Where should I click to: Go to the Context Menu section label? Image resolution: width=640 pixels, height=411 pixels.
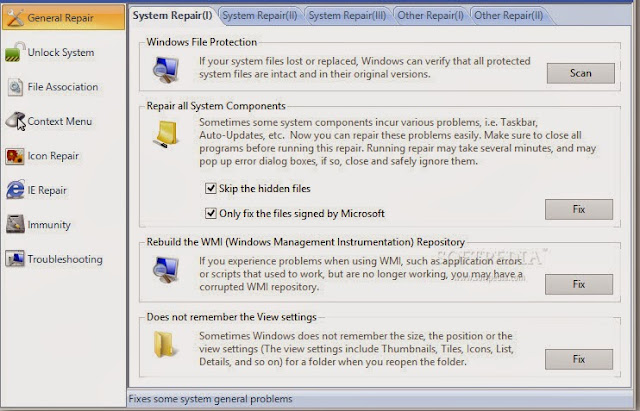pyautogui.click(x=60, y=121)
